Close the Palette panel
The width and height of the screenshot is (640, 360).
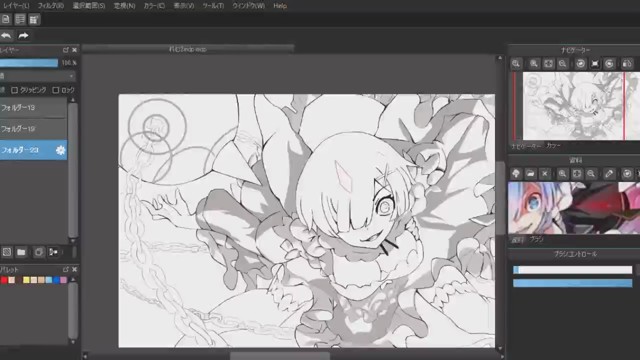(x=74, y=269)
